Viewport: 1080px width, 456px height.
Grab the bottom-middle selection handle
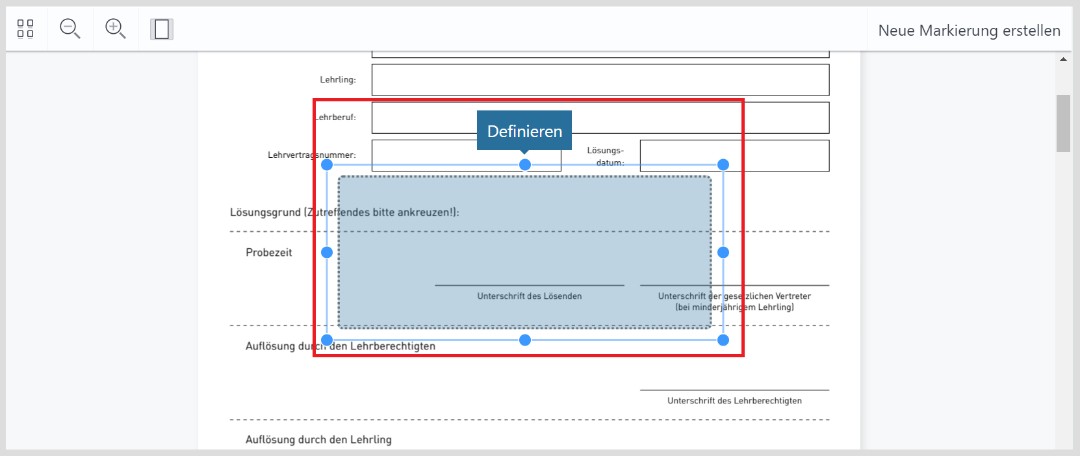525,340
